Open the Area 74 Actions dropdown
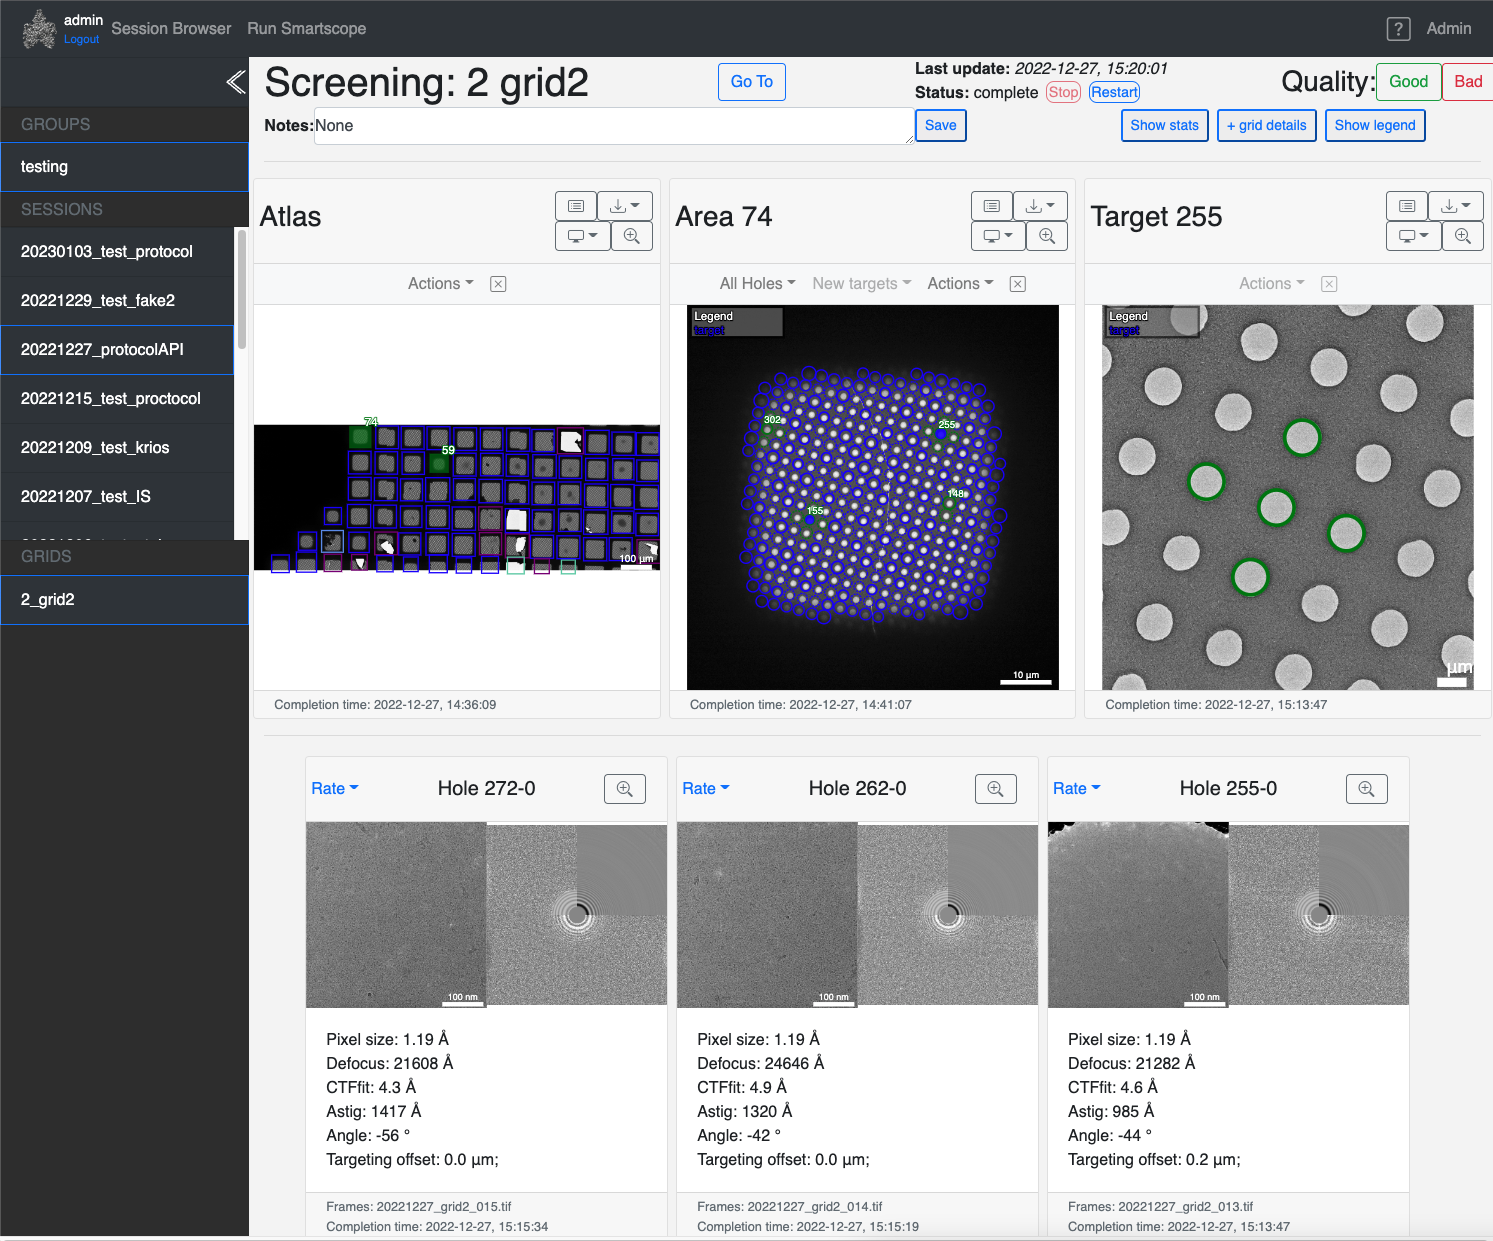Viewport: 1493px width, 1241px height. coord(961,284)
